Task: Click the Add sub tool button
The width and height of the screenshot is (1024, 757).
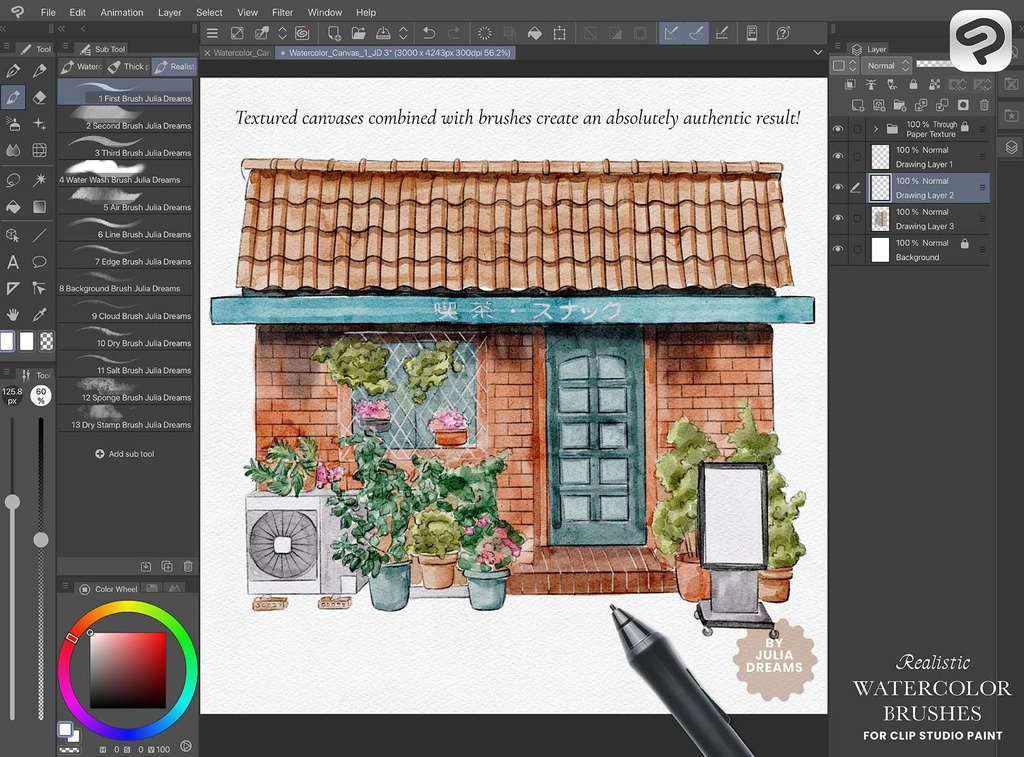Action: (125, 453)
